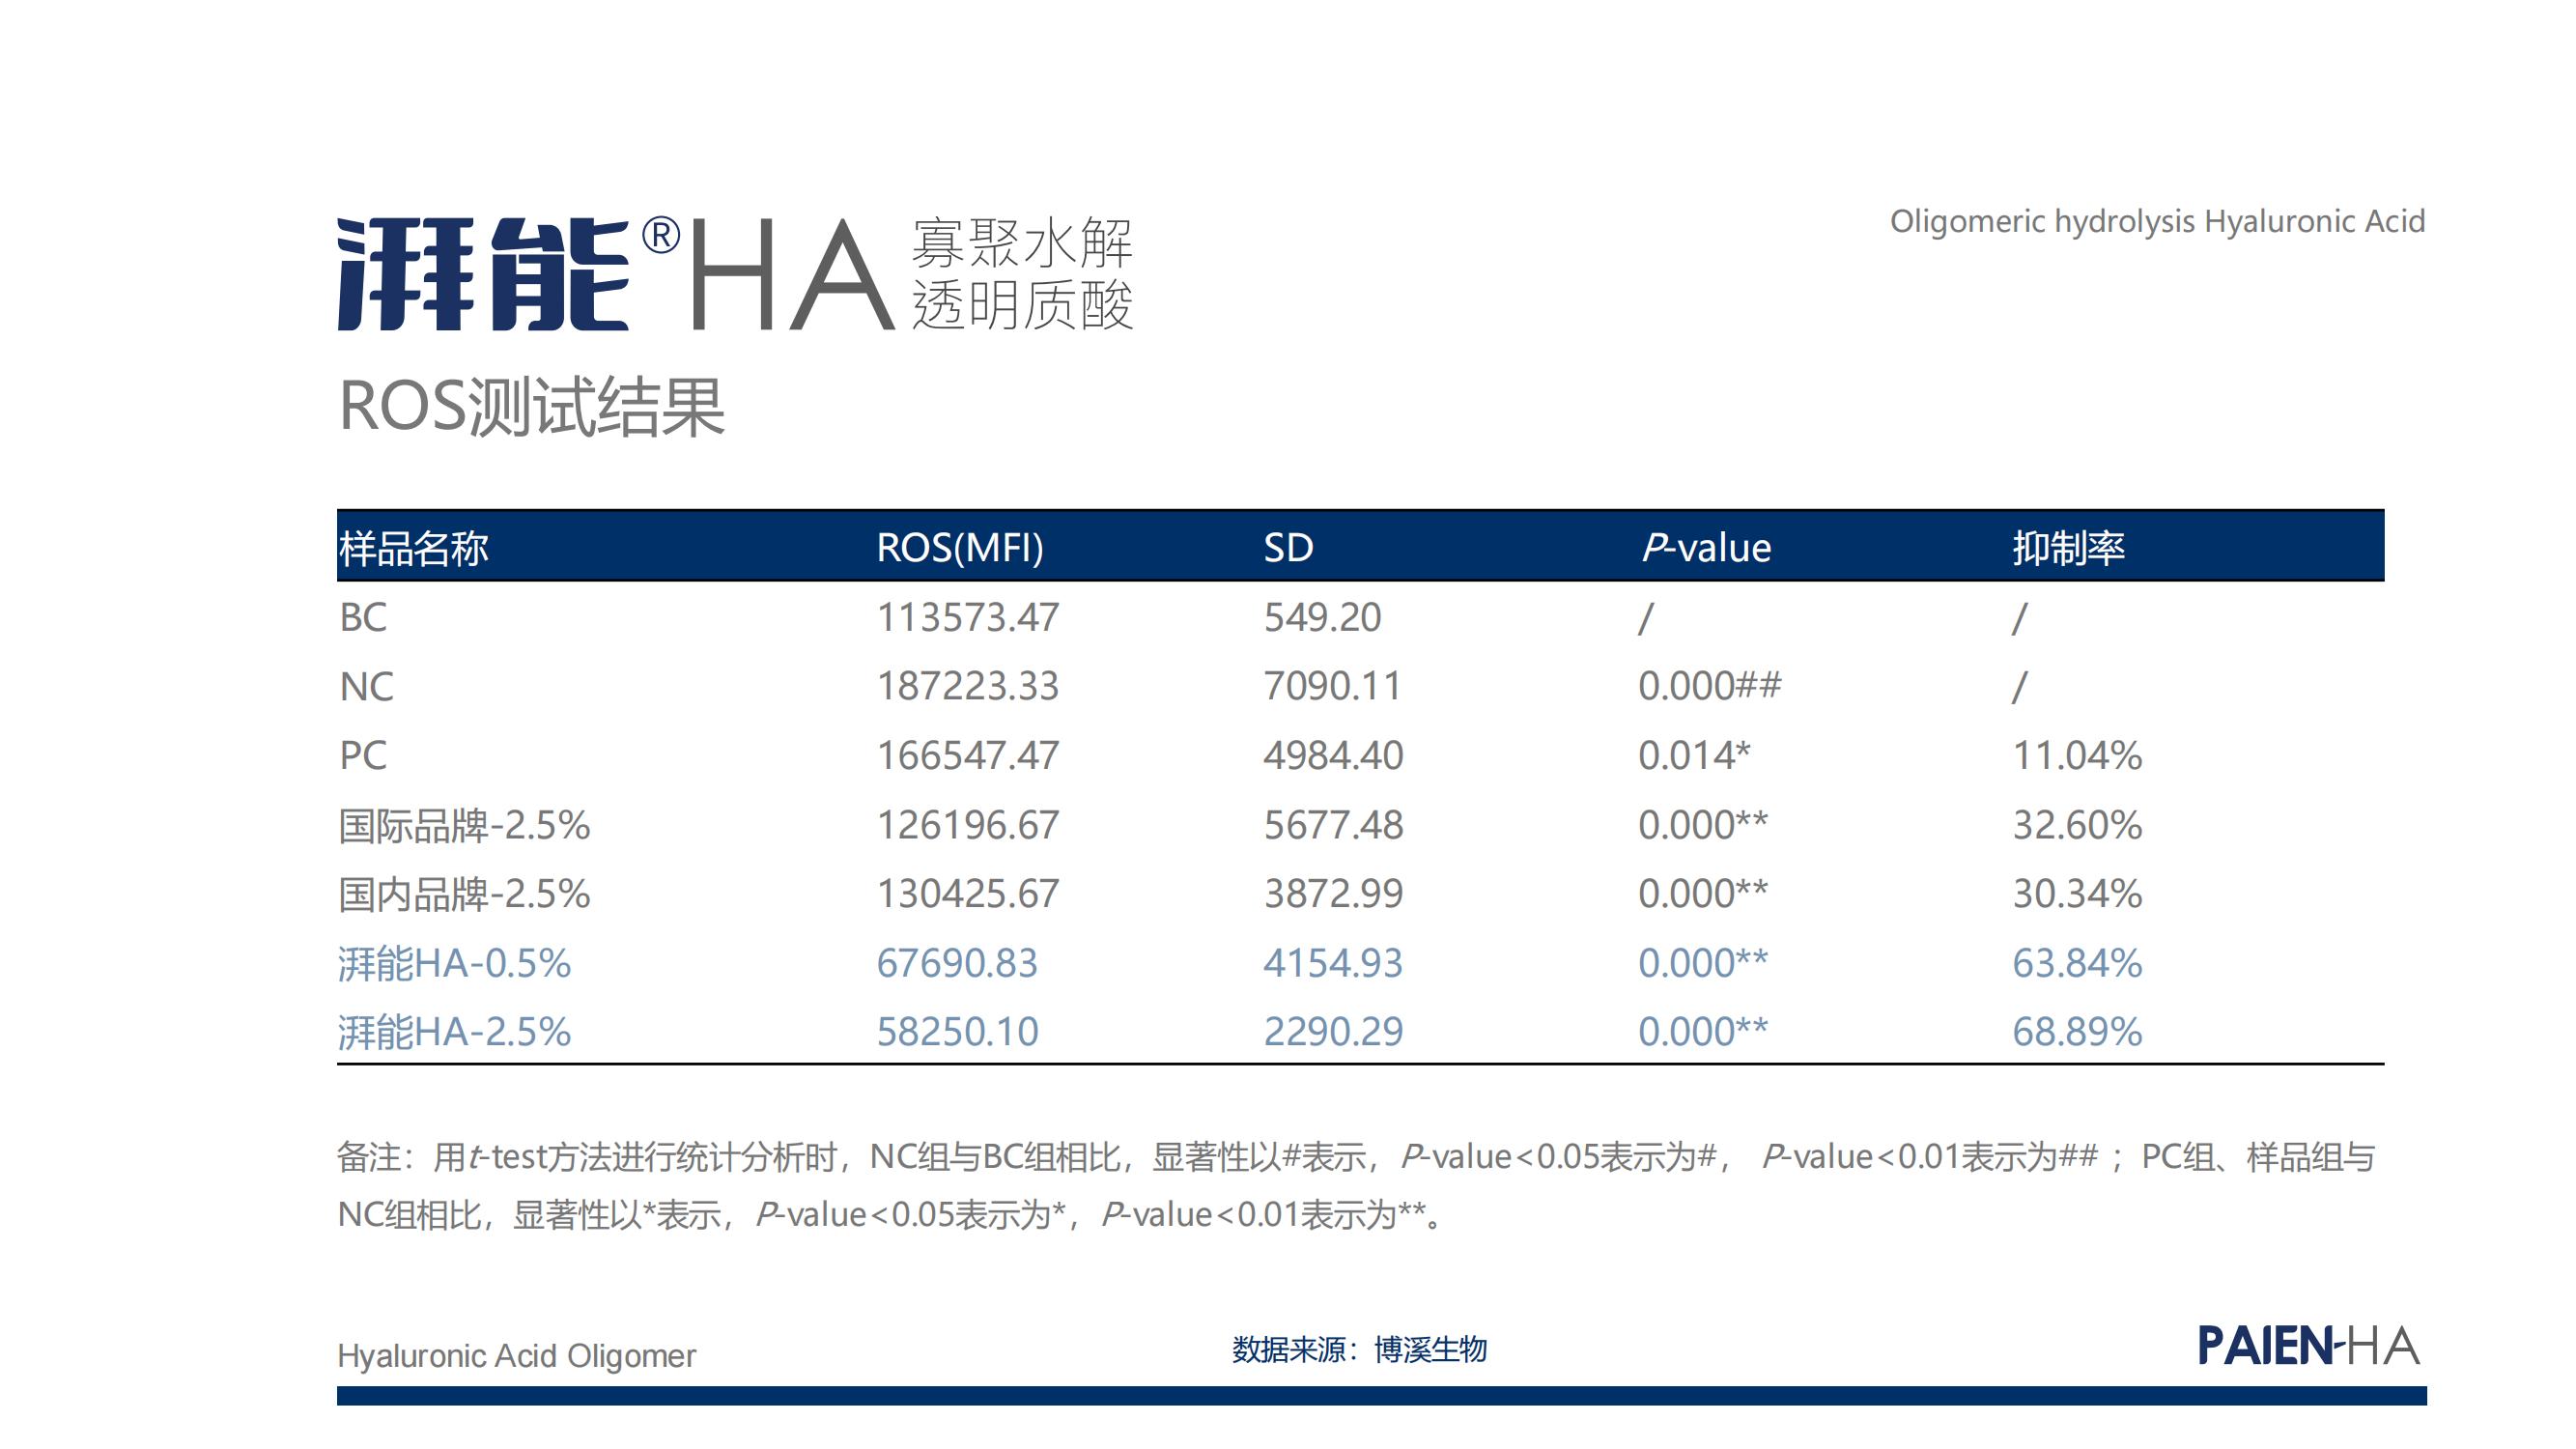Click the P-value 0.000** in the 湃能HA-0.5% row
Viewport: 2576px width, 1449px height.
(1703, 963)
